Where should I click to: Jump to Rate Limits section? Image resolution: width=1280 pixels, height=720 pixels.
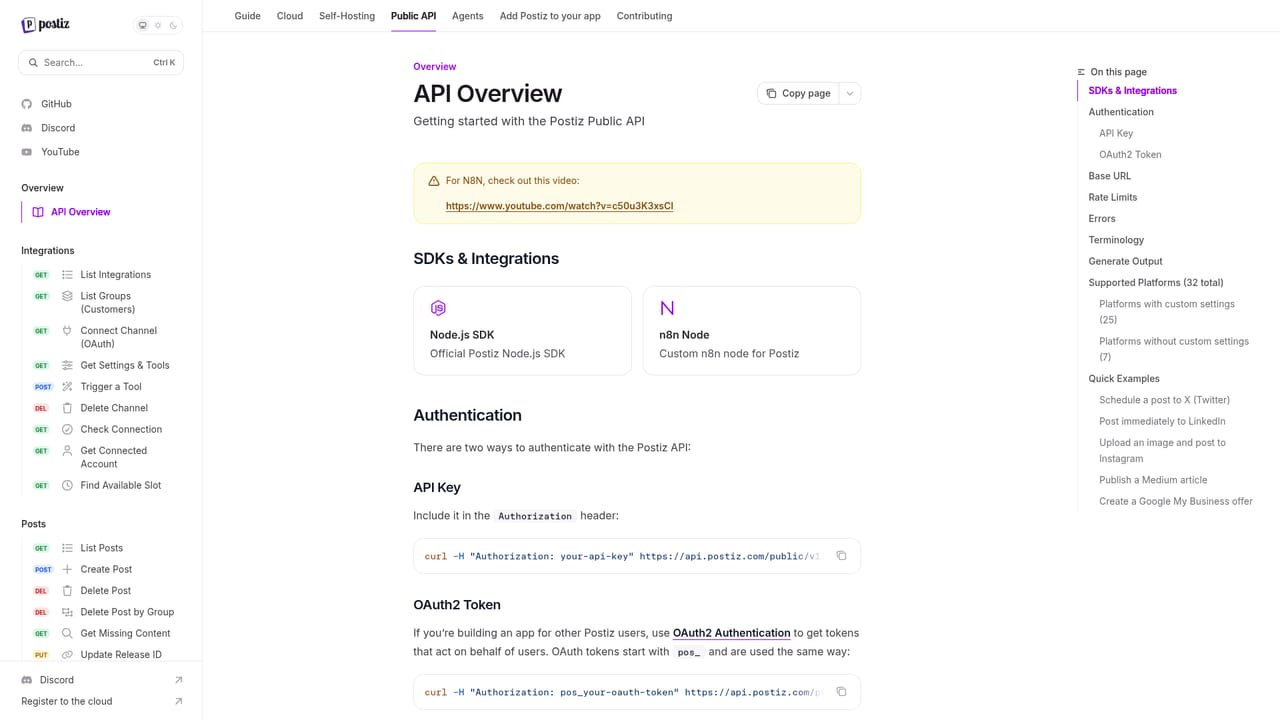coord(1113,197)
